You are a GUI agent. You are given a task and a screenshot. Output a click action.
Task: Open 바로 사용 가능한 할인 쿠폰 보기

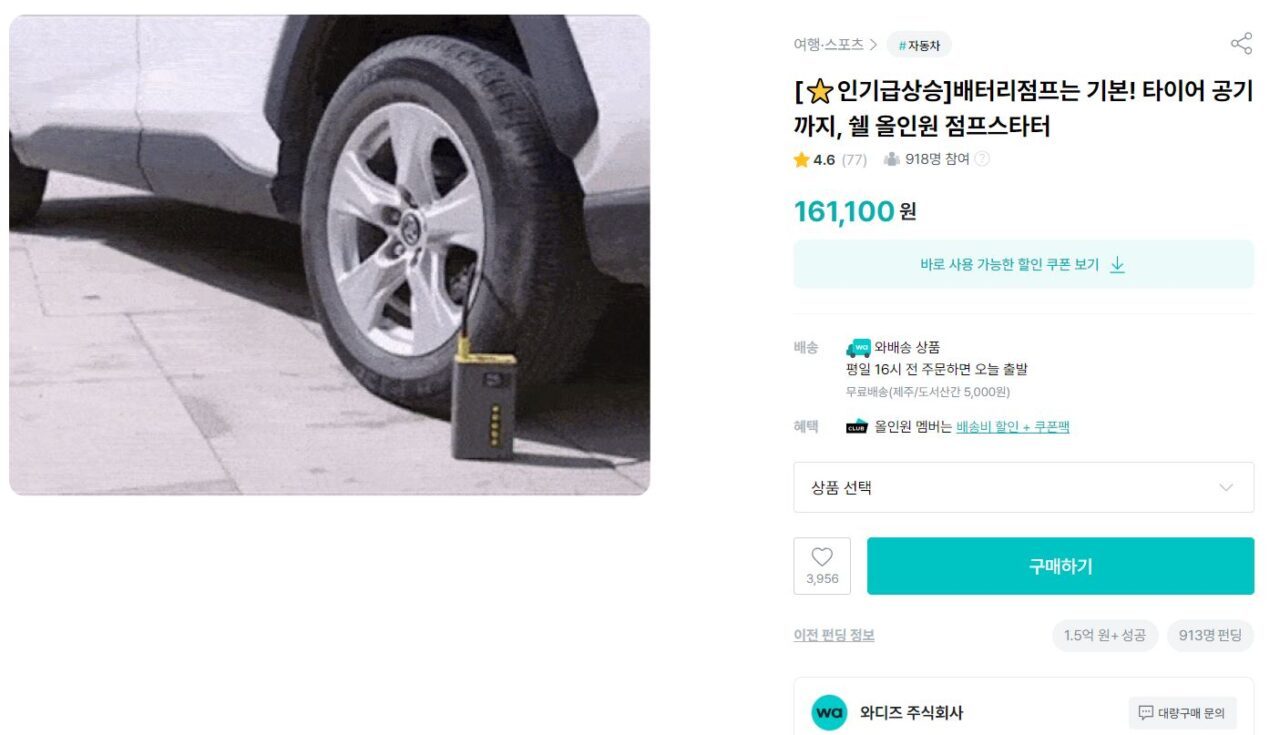[1023, 265]
